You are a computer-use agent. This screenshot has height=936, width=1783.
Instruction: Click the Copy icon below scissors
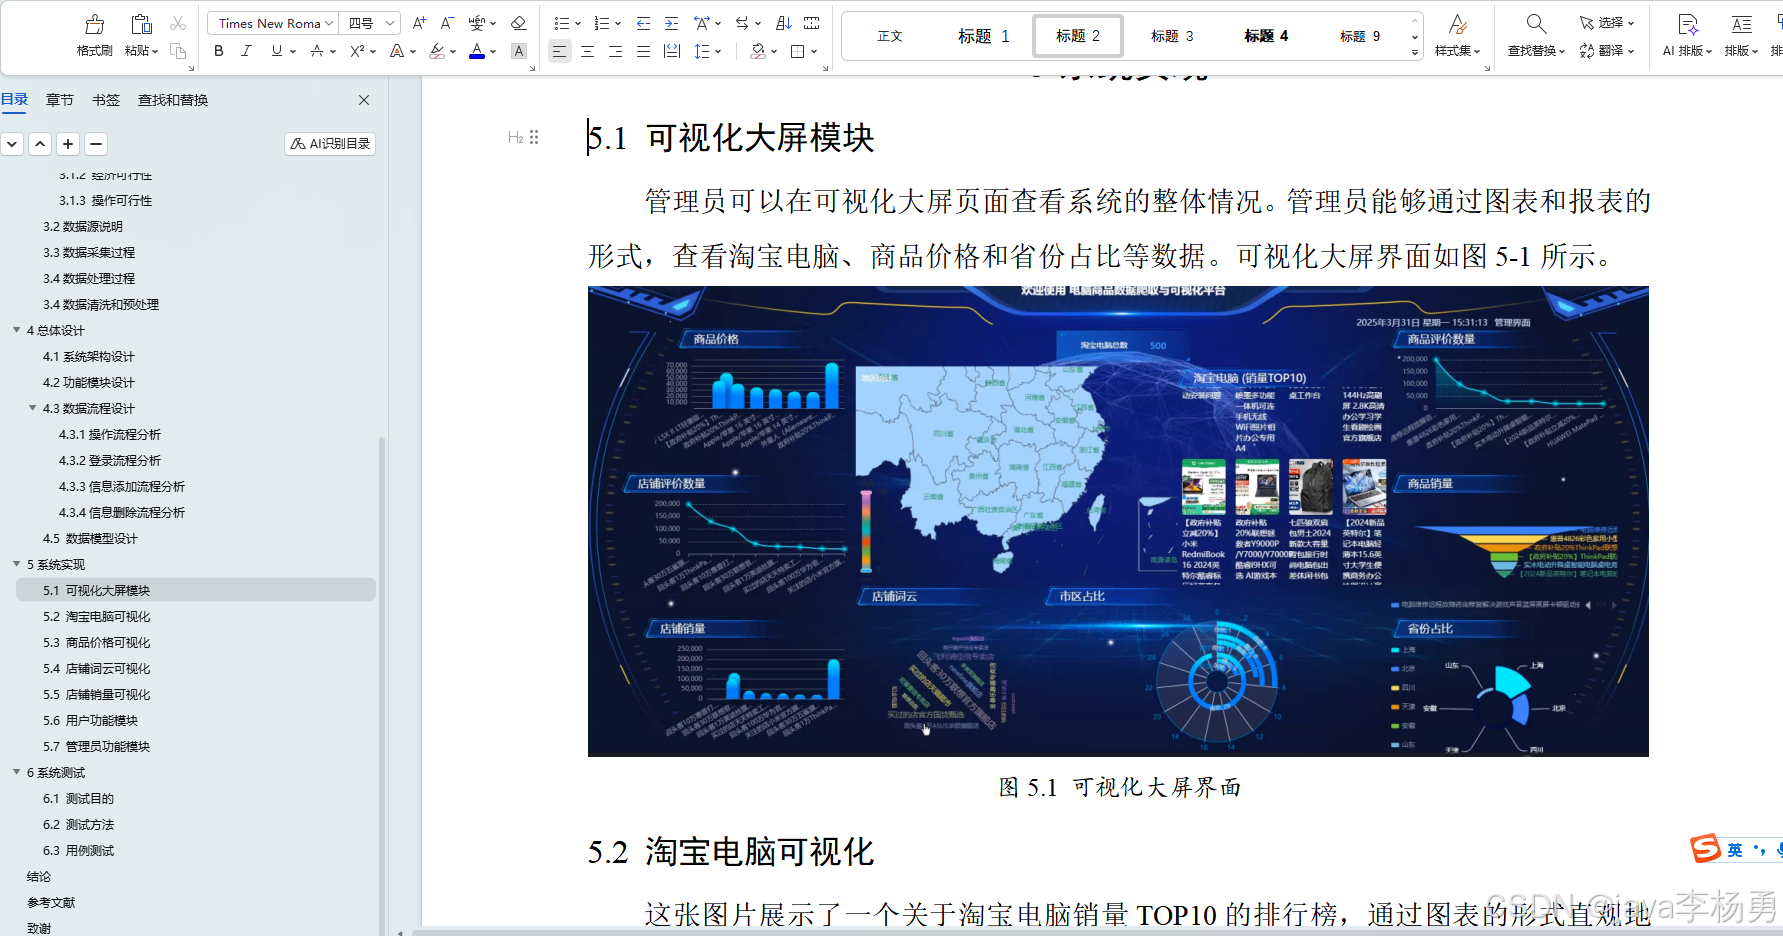pyautogui.click(x=178, y=51)
